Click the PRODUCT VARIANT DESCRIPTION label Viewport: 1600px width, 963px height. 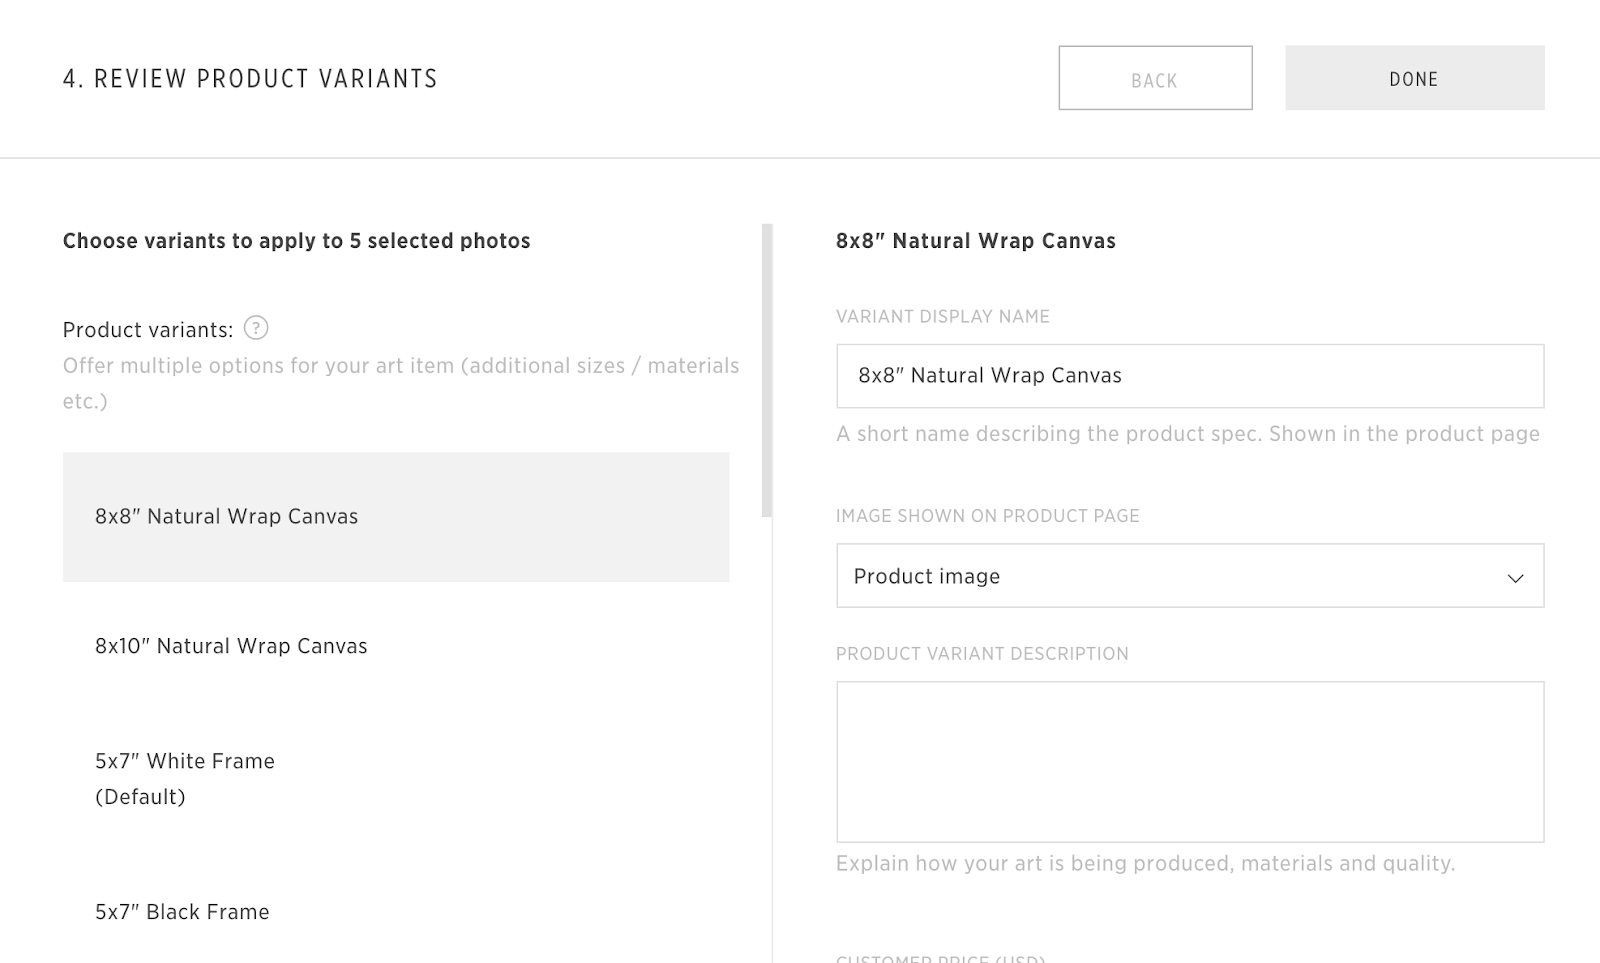[981, 654]
